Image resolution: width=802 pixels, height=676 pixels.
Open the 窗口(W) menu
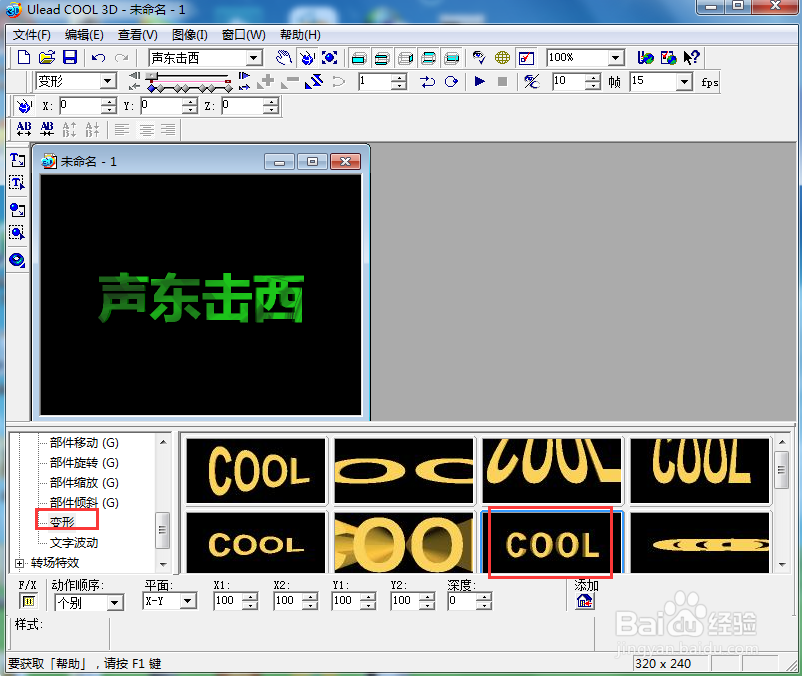click(243, 35)
